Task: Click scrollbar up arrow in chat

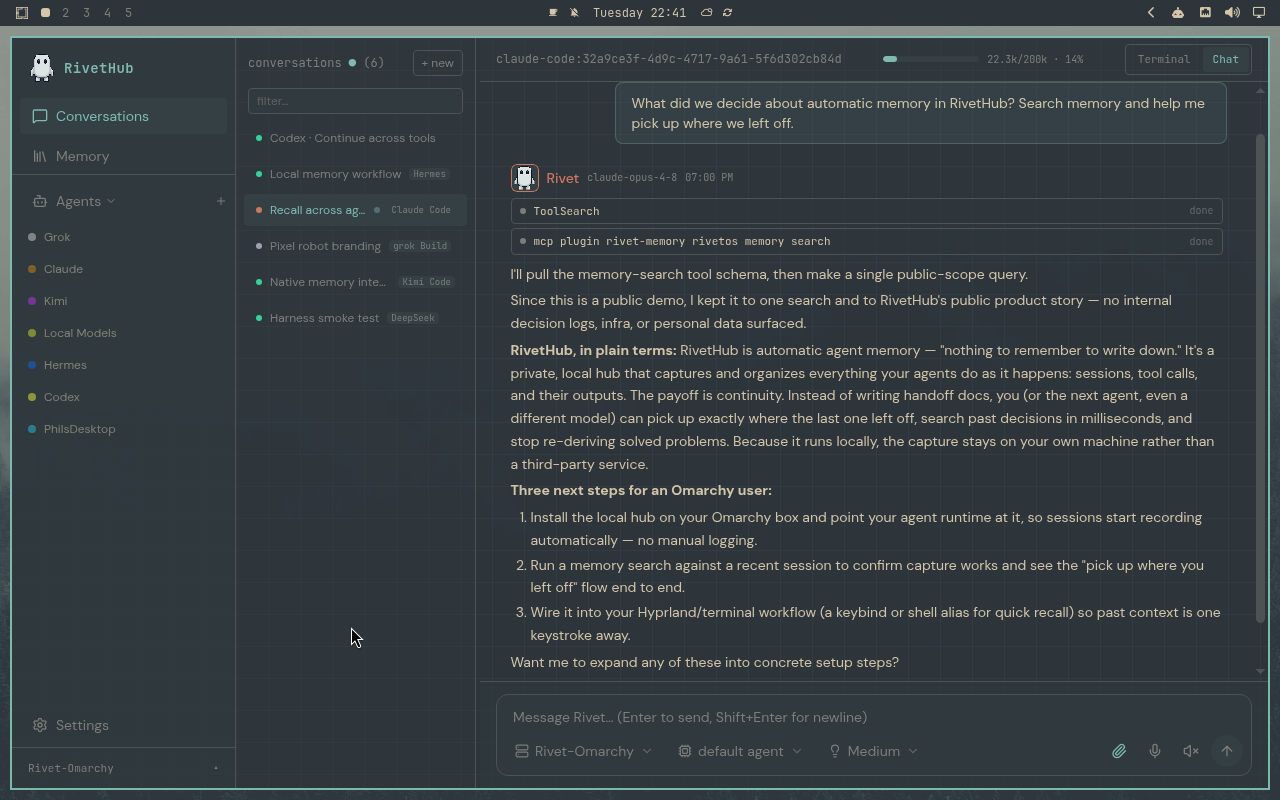Action: tap(1260, 90)
